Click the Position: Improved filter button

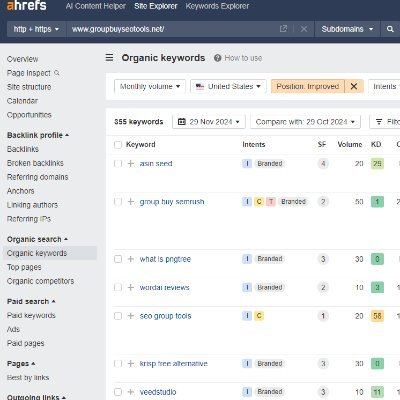(308, 86)
